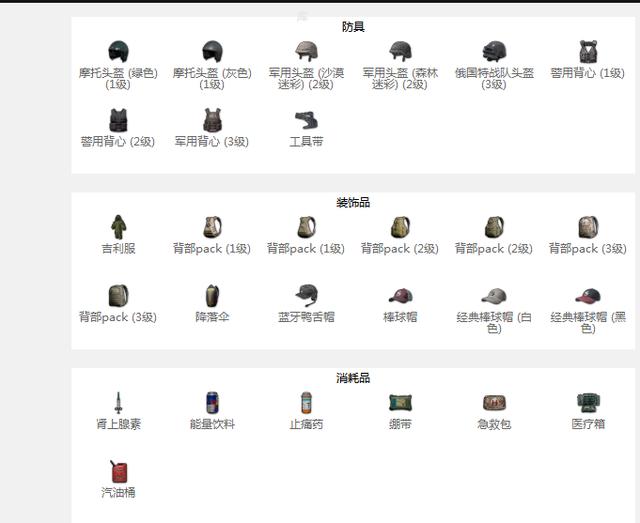The image size is (640, 523).
Task: Open the 医疗箱 text link
Action: click(588, 424)
